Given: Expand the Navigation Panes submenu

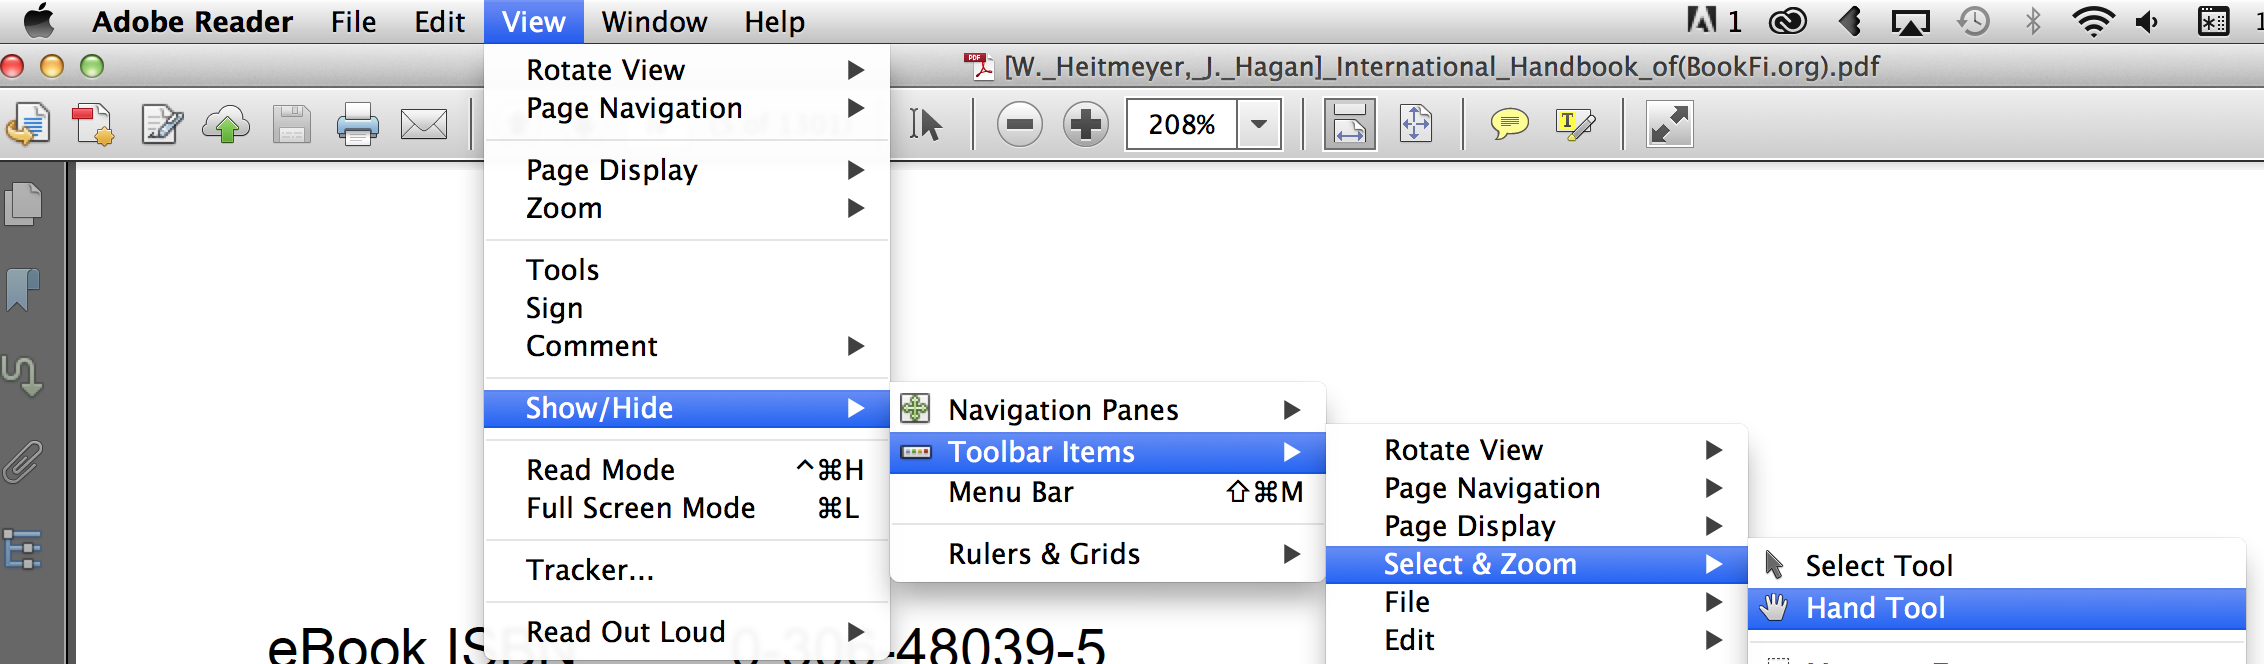Looking at the screenshot, I should coord(1108,410).
